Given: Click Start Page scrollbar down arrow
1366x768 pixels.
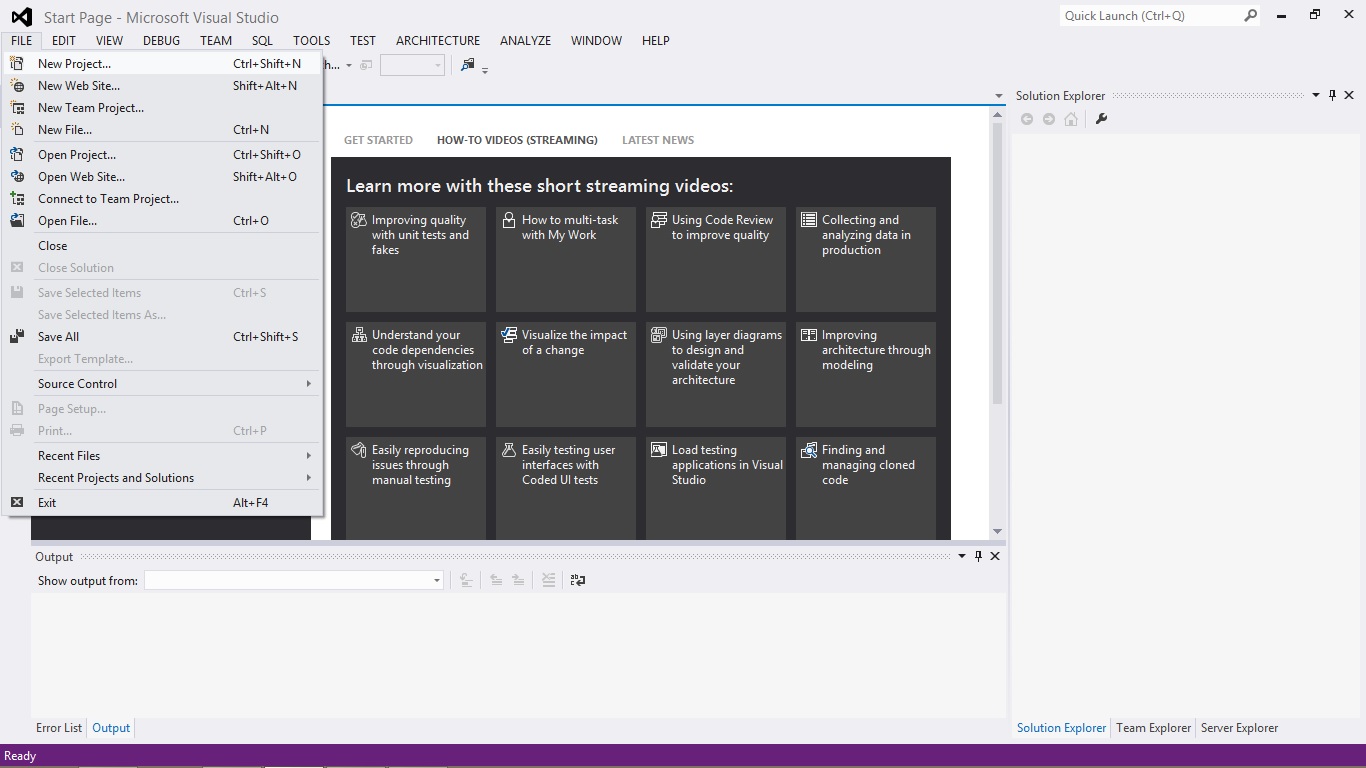Looking at the screenshot, I should point(997,531).
